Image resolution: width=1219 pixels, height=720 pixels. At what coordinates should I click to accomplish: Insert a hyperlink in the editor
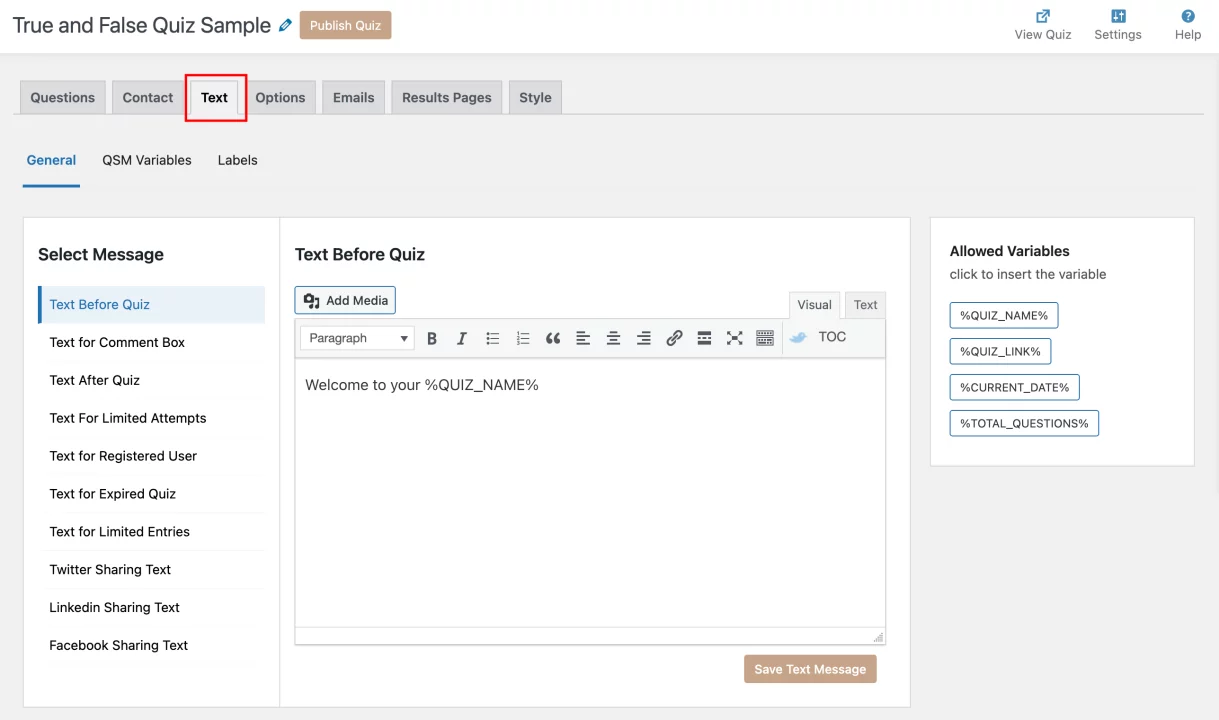pos(673,338)
